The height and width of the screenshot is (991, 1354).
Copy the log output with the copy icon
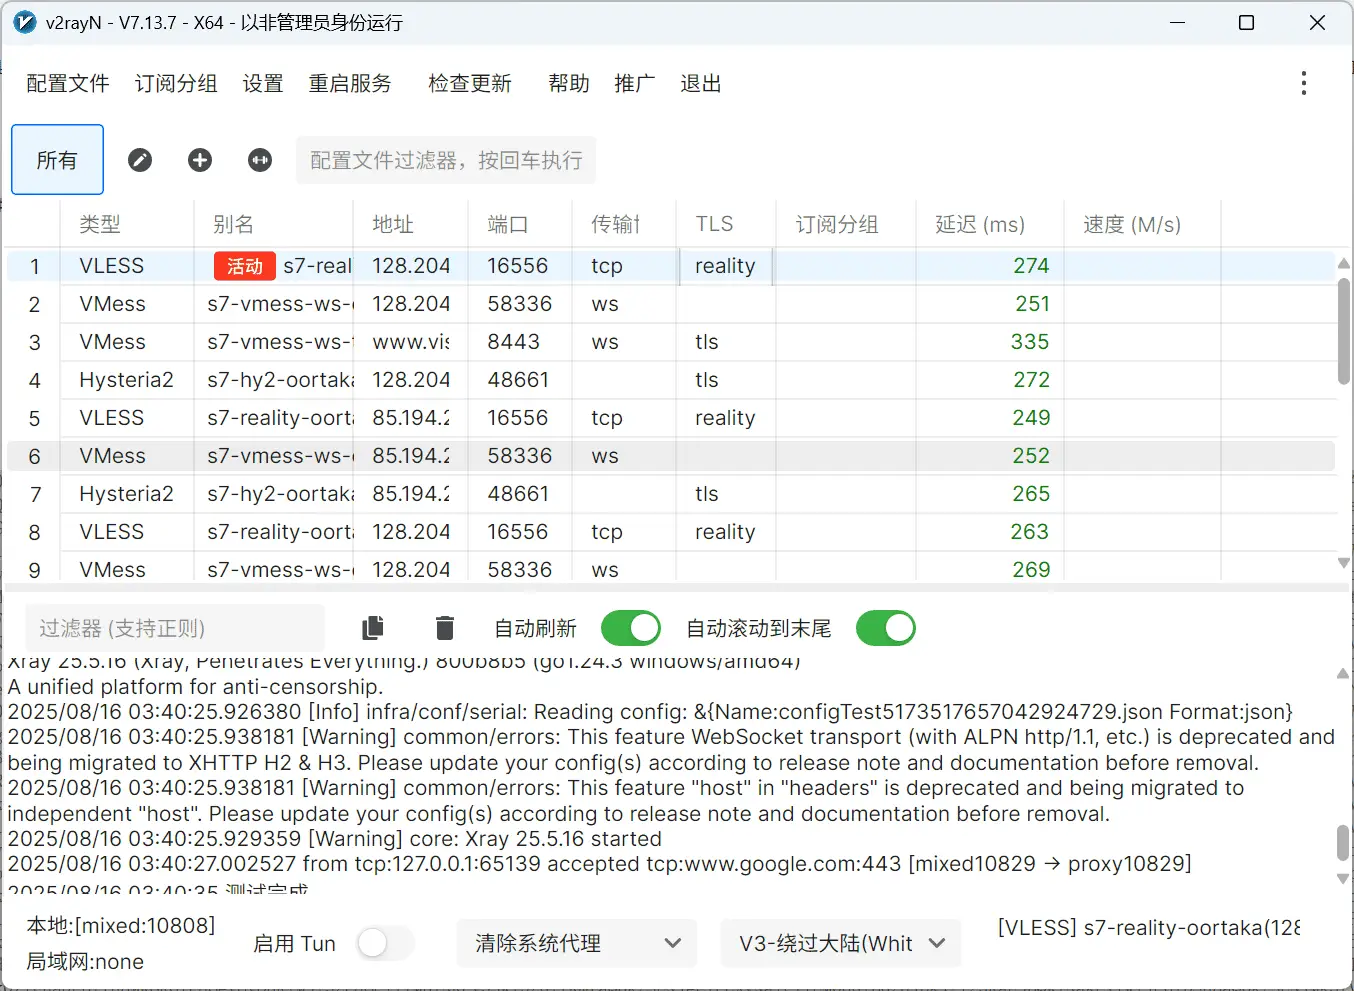coord(373,628)
